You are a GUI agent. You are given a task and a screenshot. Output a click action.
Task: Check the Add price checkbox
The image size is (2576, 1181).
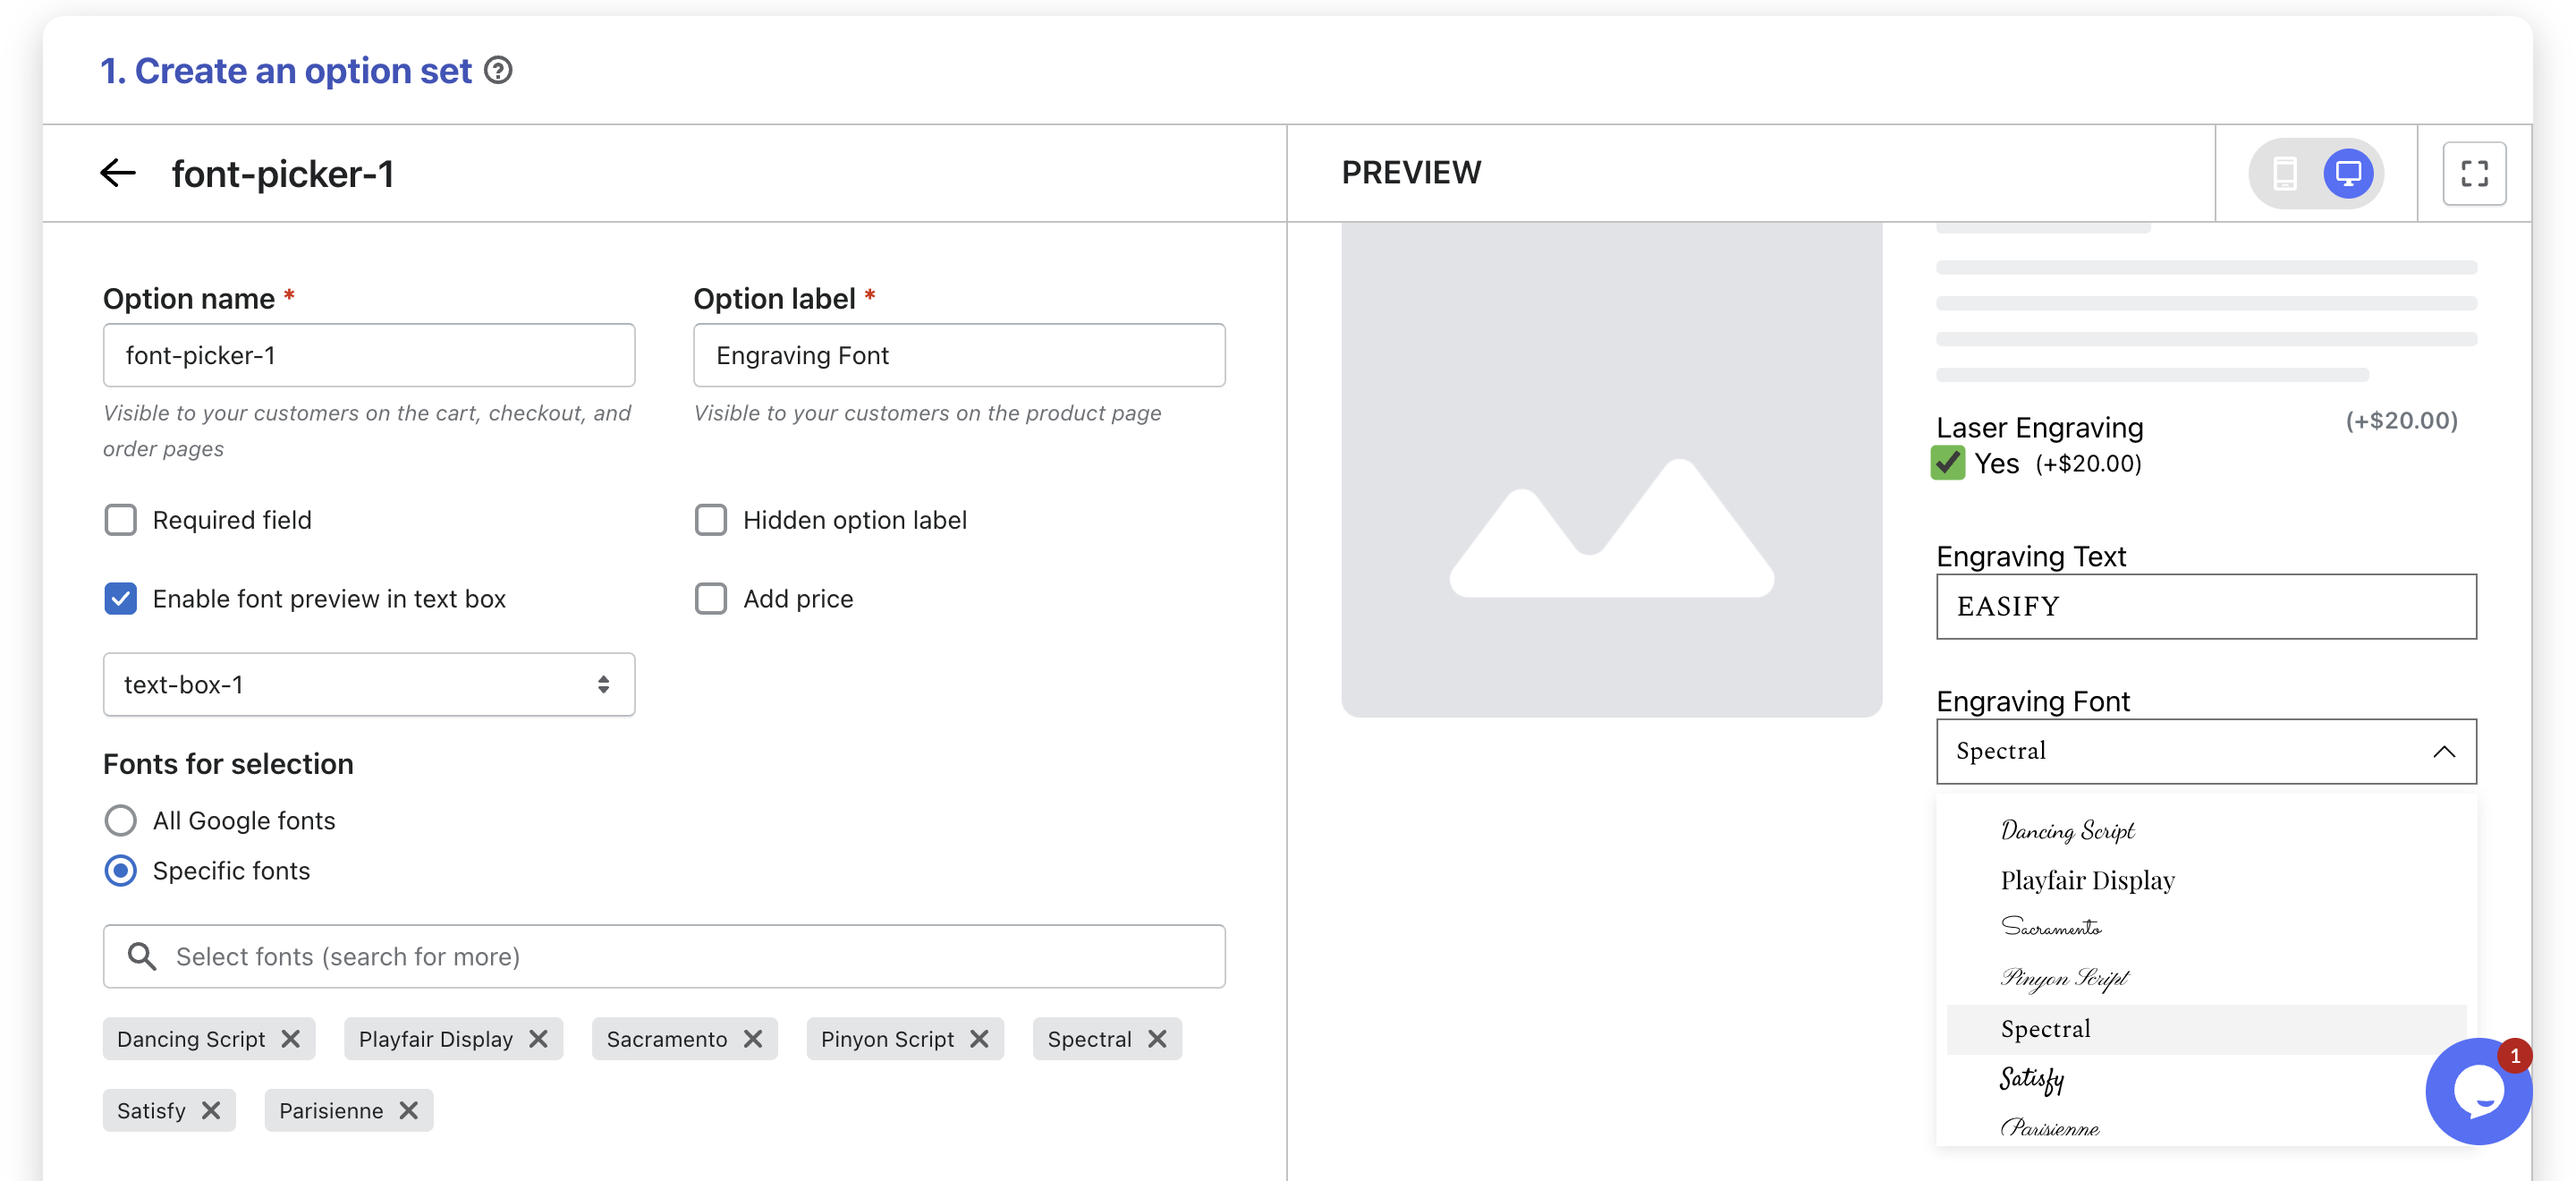tap(711, 599)
